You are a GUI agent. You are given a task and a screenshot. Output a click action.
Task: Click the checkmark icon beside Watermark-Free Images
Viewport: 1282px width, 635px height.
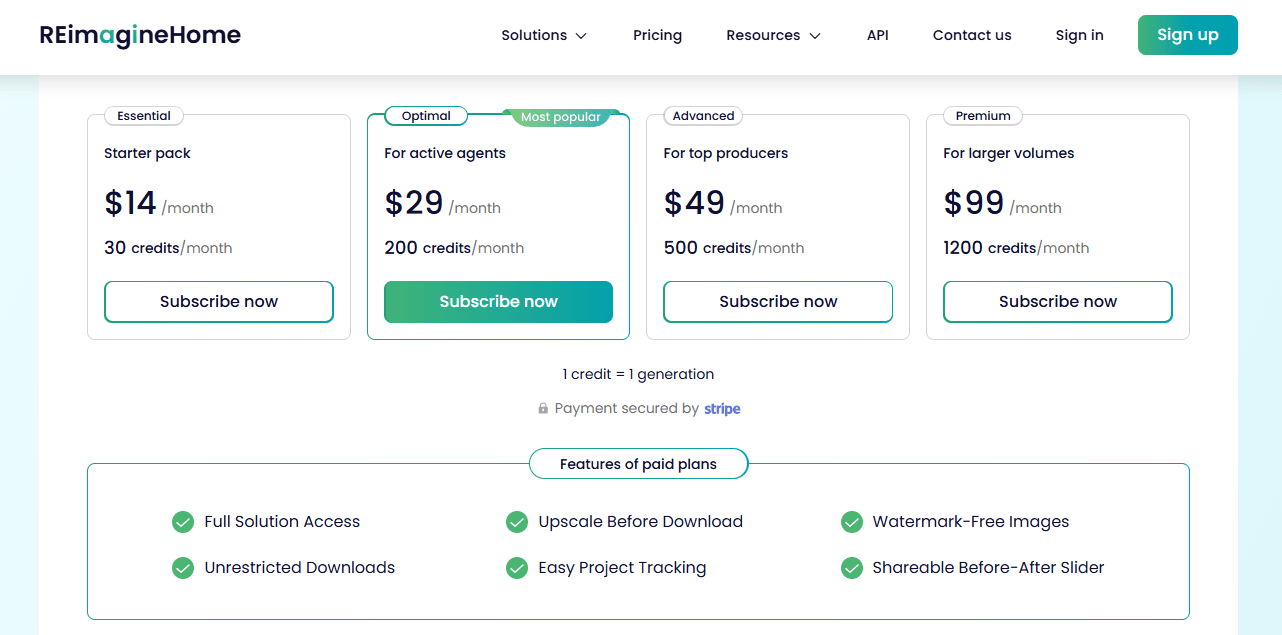click(851, 521)
